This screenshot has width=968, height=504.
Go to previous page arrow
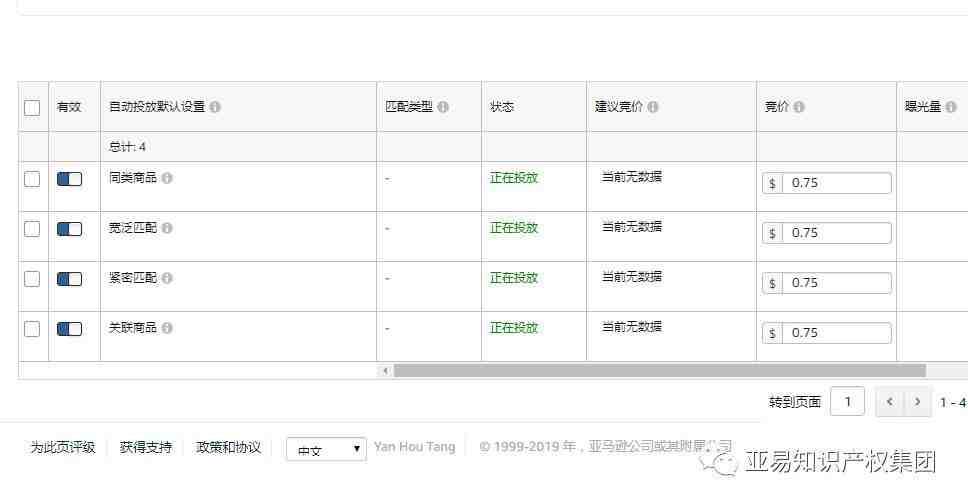(890, 402)
